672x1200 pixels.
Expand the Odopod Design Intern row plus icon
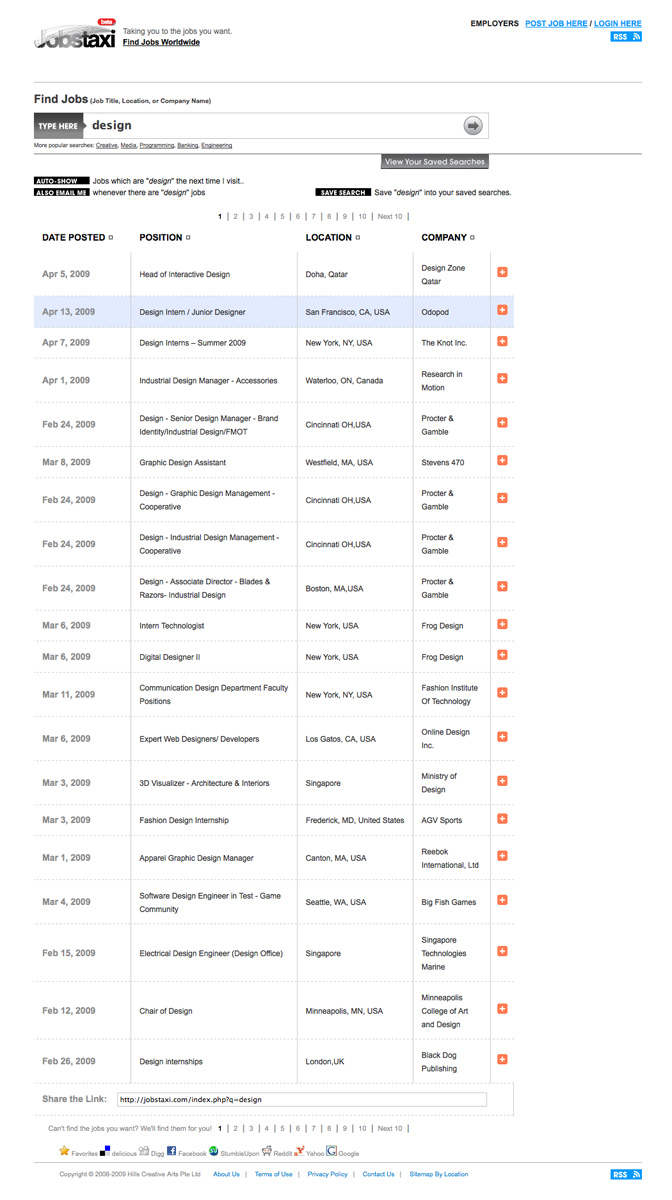502,310
